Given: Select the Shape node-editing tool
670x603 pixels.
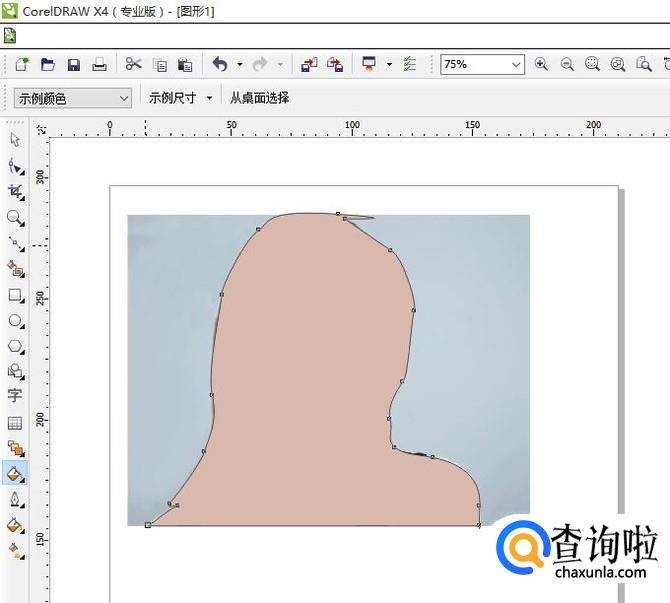Looking at the screenshot, I should coord(16,166).
